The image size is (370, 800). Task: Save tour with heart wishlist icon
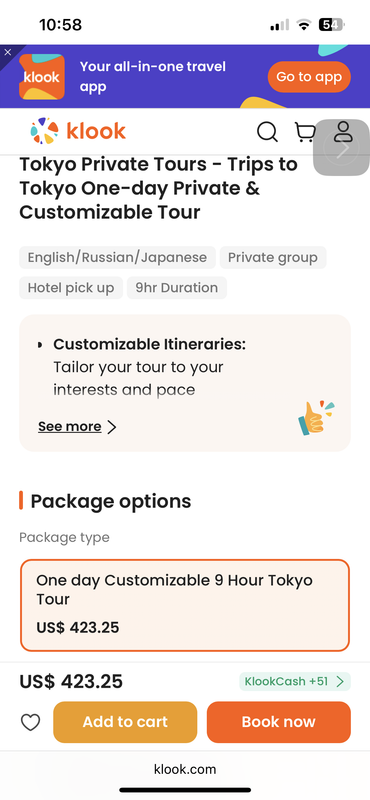coord(30,722)
